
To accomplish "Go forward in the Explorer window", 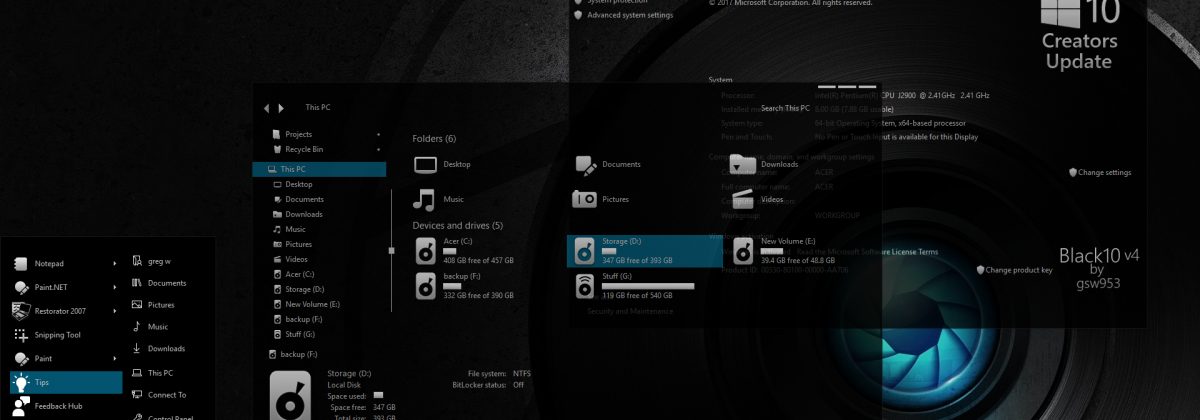I will pyautogui.click(x=282, y=107).
